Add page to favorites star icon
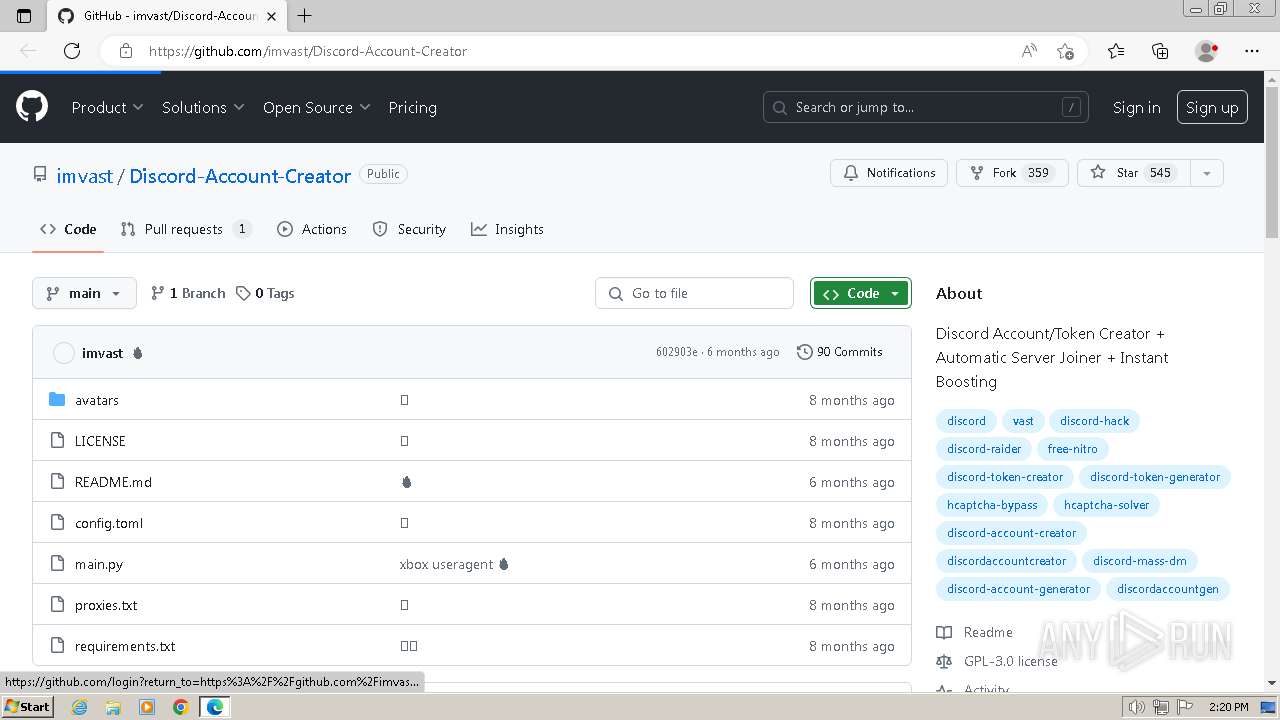 point(1065,51)
